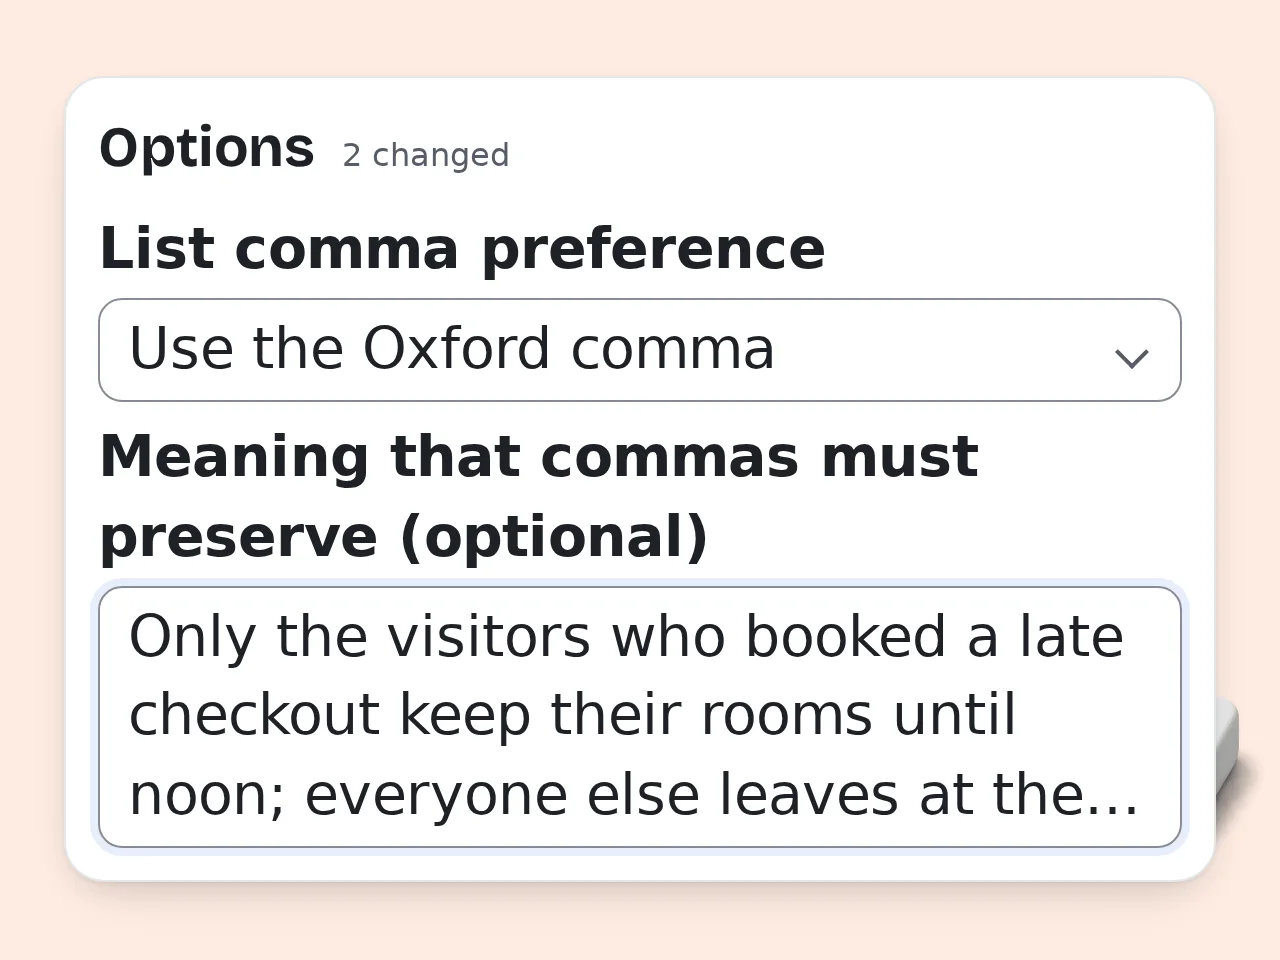Click 'booked a late' in the text area
The image size is (1280, 960).
point(934,637)
